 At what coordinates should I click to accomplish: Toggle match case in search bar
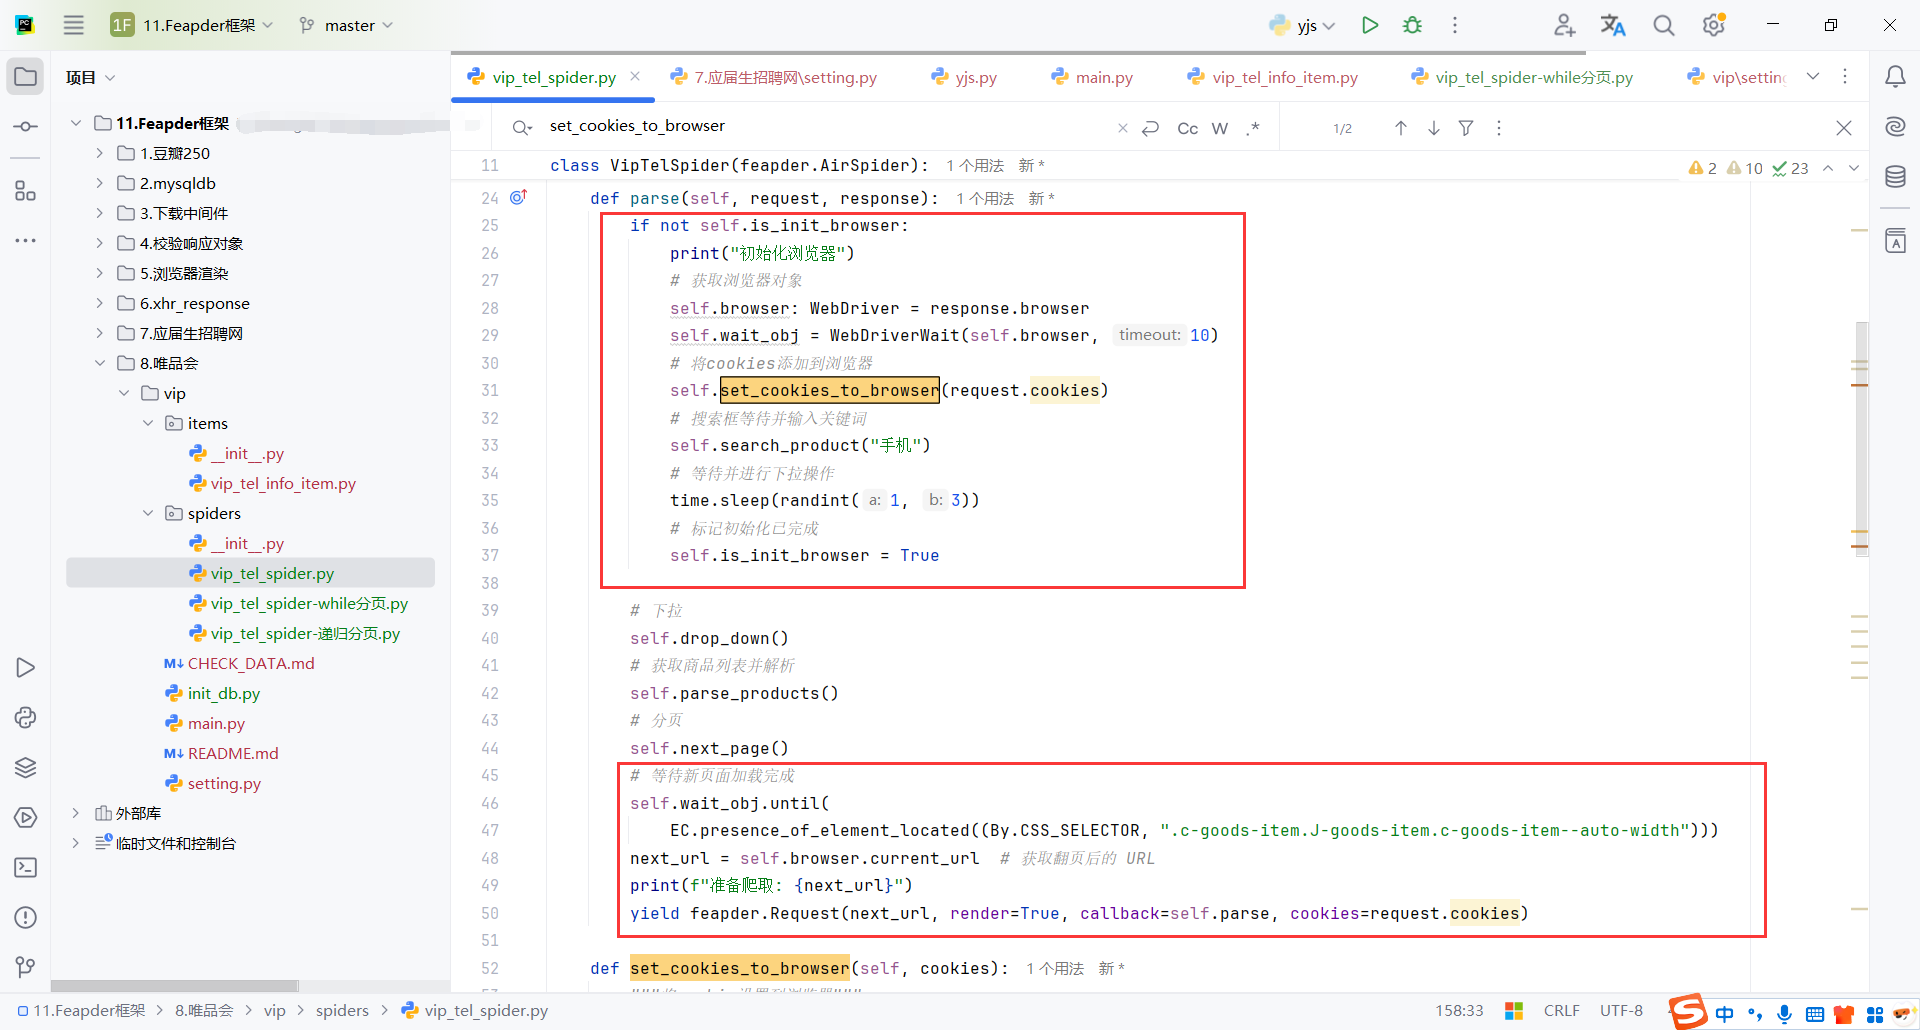pyautogui.click(x=1187, y=128)
